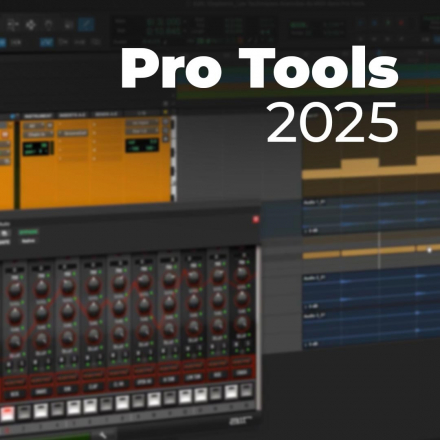Adjust the bottom knob of the SNARE channel
The height and width of the screenshot is (440, 440).
point(41,339)
